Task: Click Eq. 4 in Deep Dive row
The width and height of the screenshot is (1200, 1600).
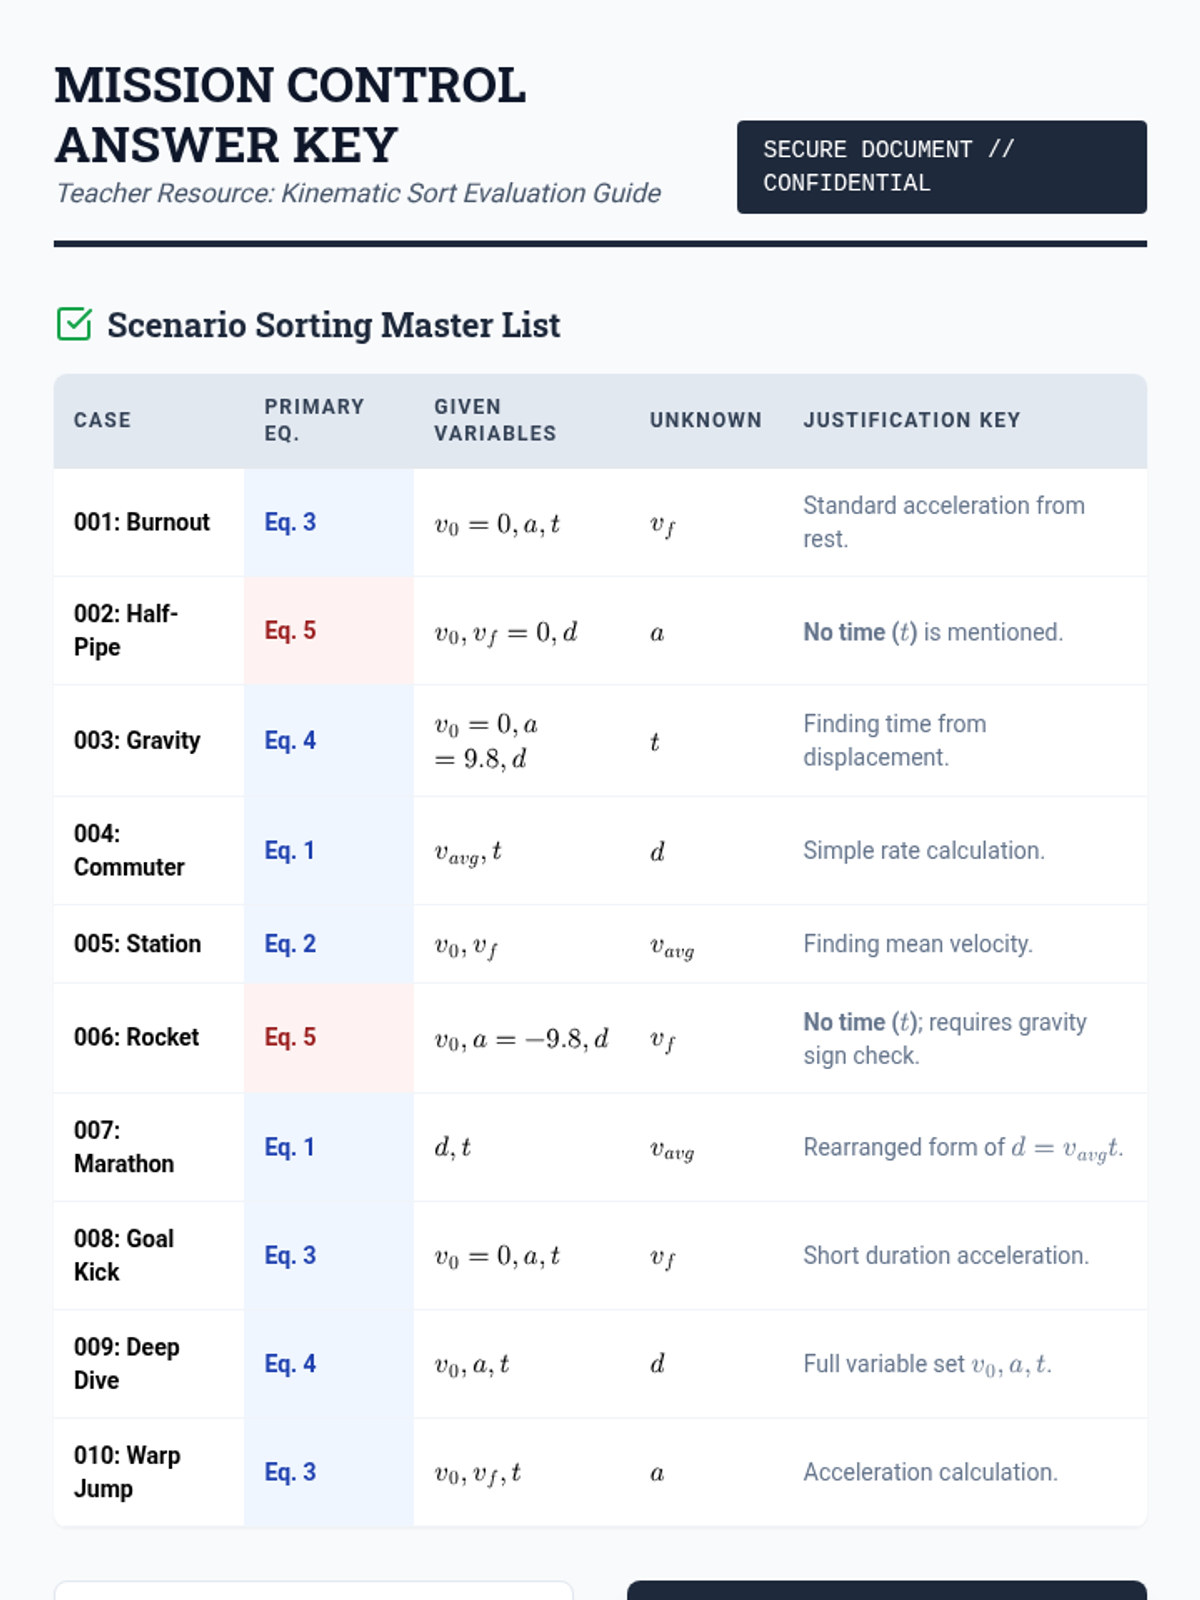Action: tap(290, 1364)
